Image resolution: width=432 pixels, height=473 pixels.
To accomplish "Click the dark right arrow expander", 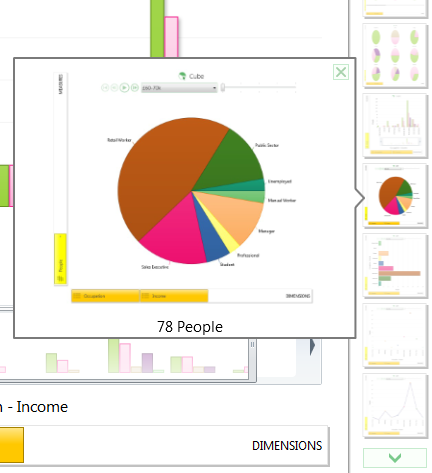I will [x=312, y=347].
